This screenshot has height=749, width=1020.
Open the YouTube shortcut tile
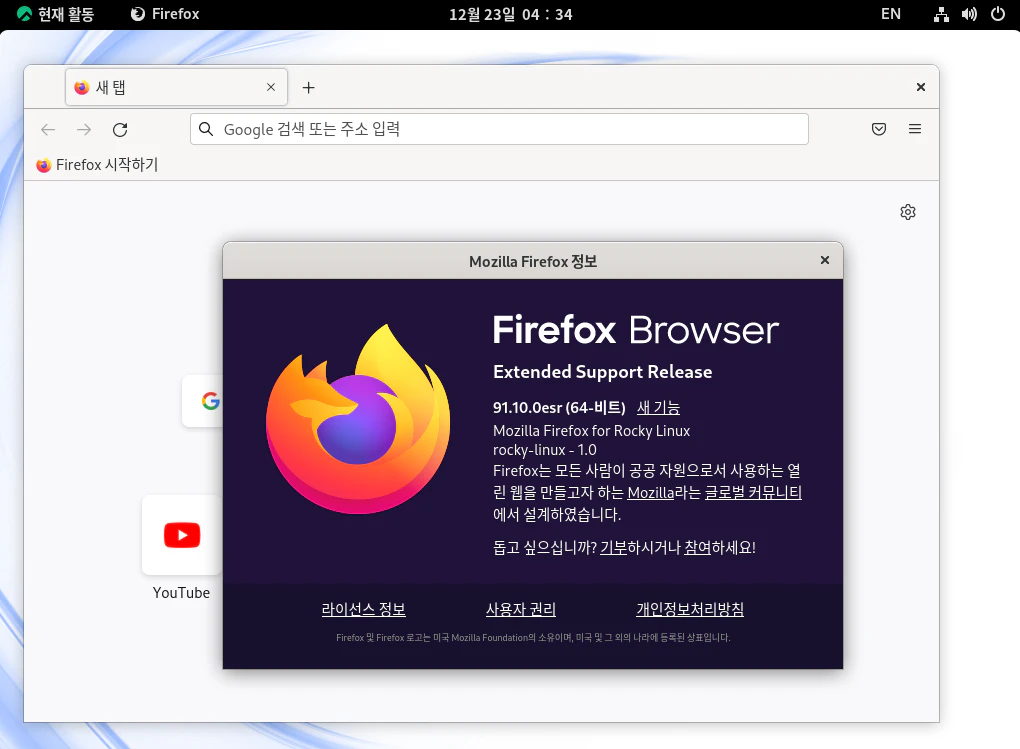coord(181,535)
